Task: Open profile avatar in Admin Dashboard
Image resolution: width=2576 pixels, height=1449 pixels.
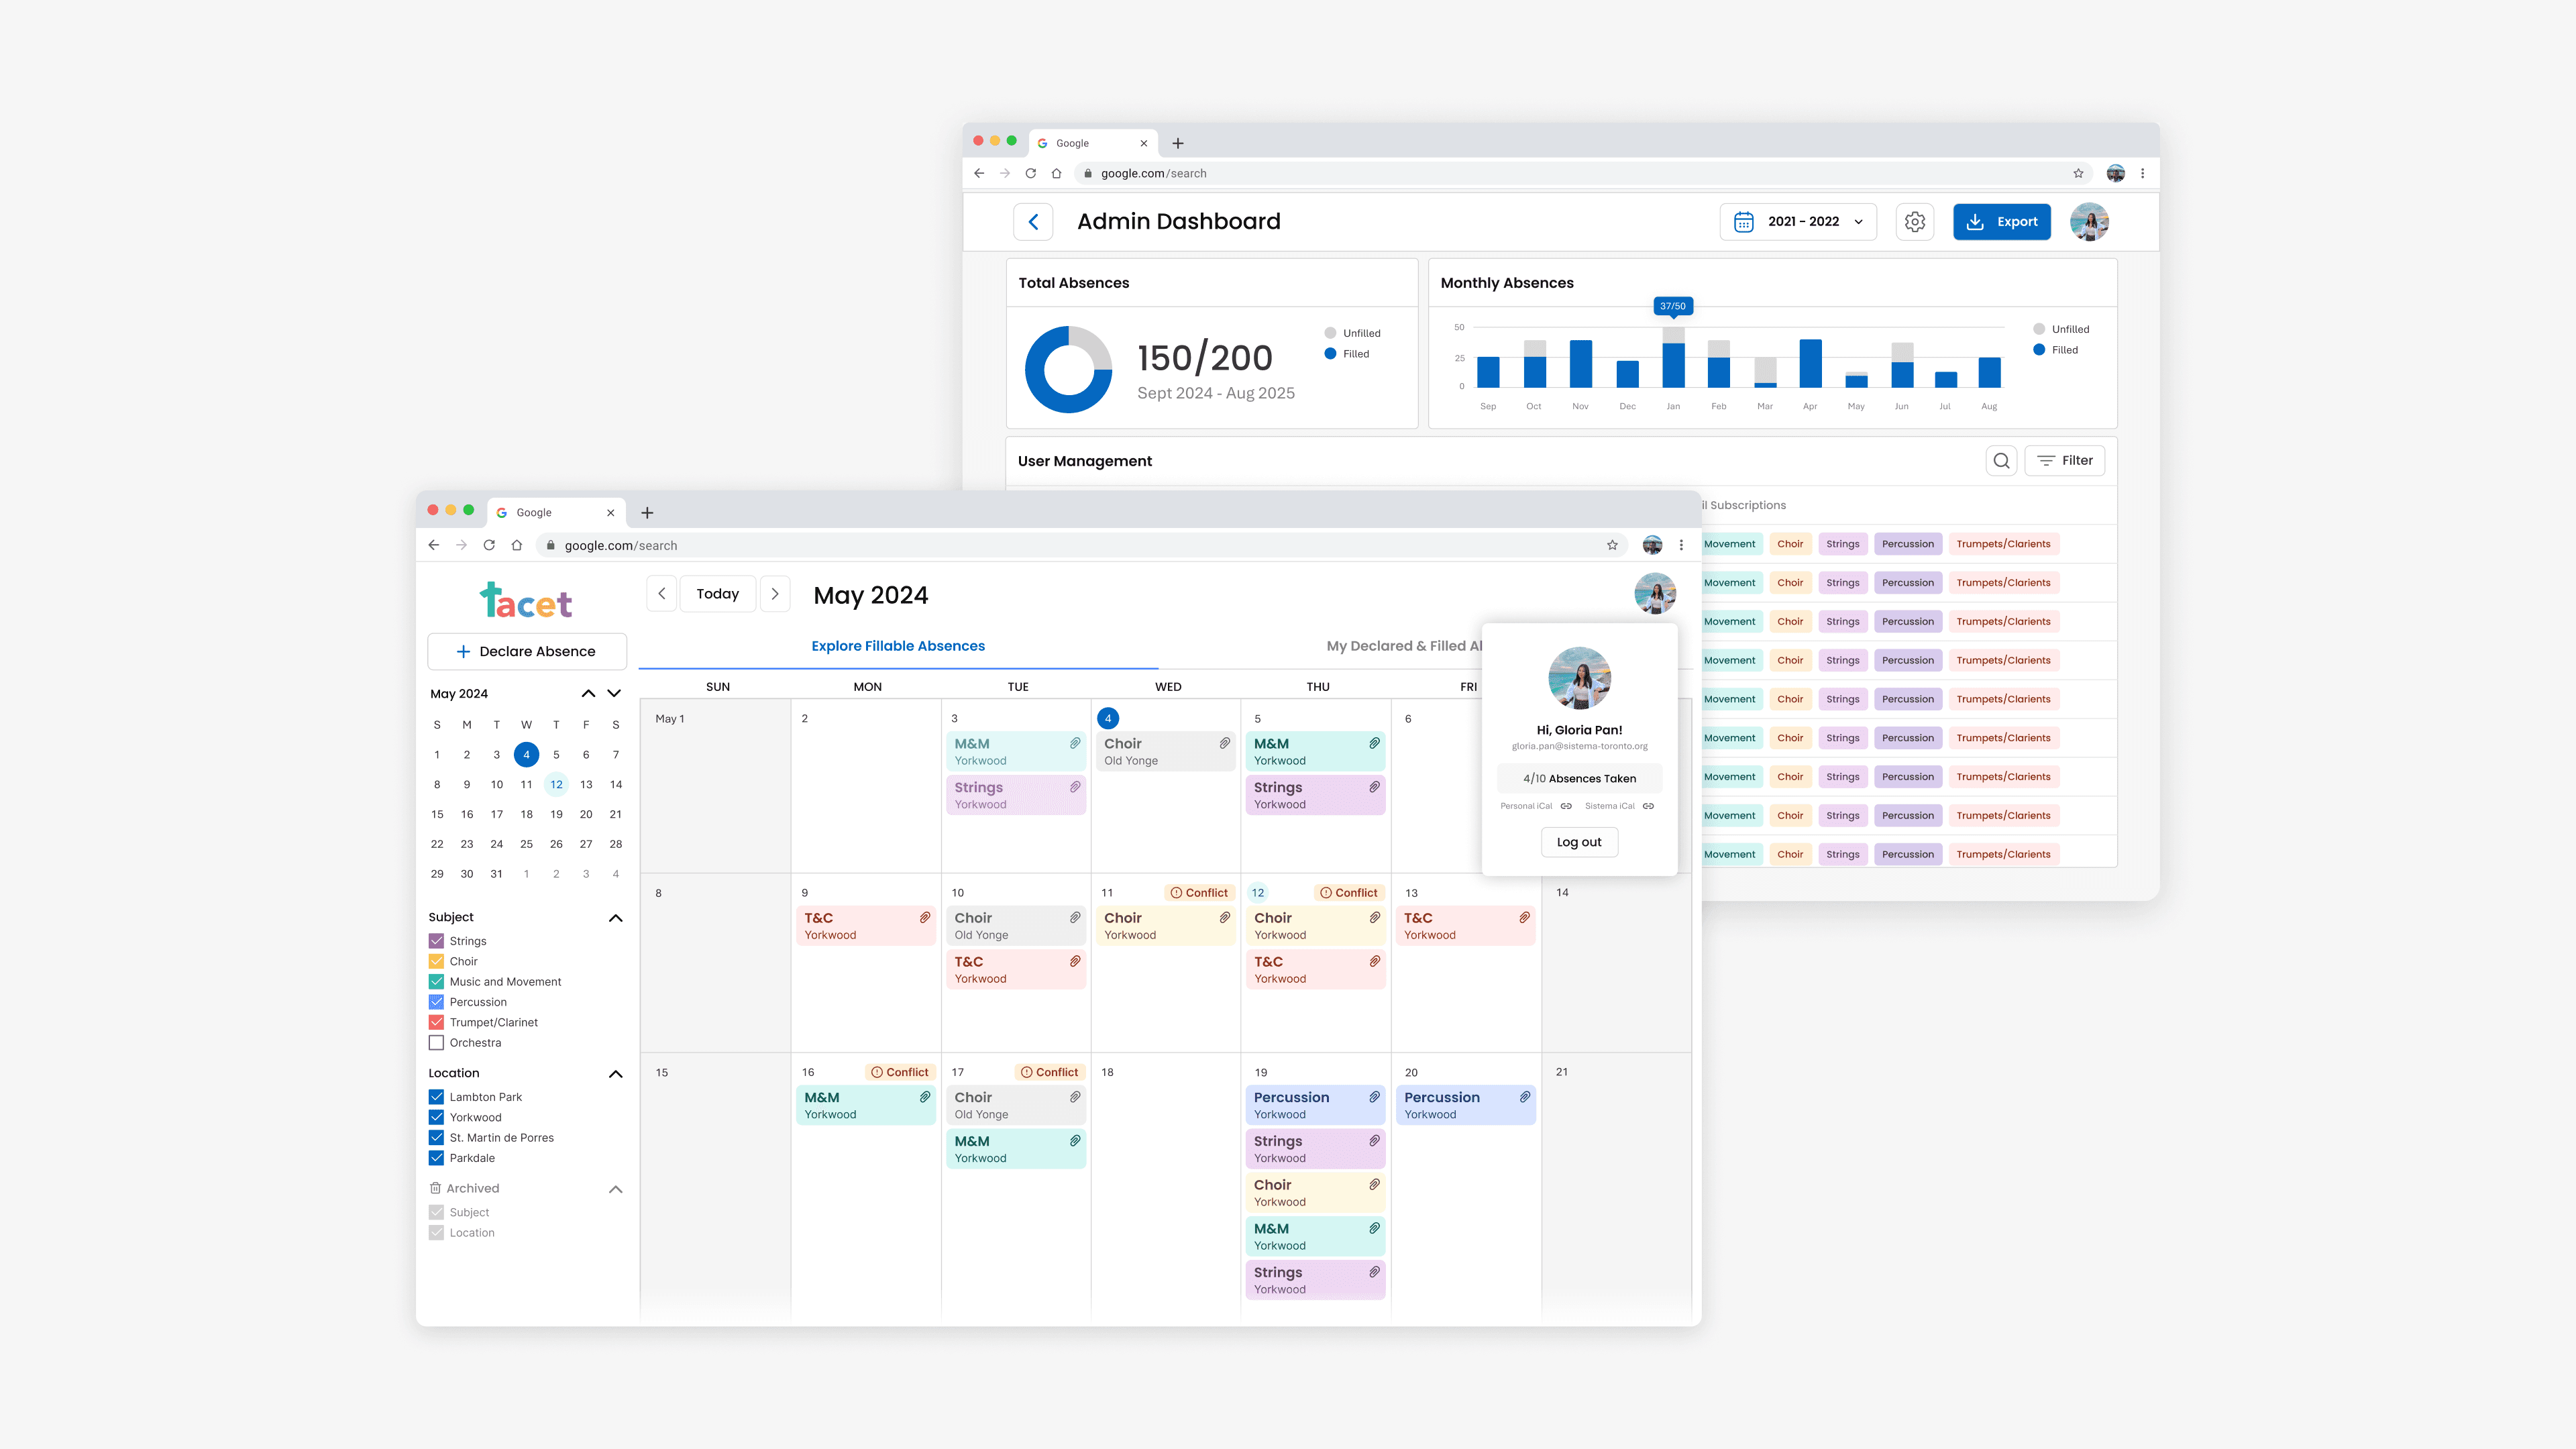Action: [x=2089, y=222]
